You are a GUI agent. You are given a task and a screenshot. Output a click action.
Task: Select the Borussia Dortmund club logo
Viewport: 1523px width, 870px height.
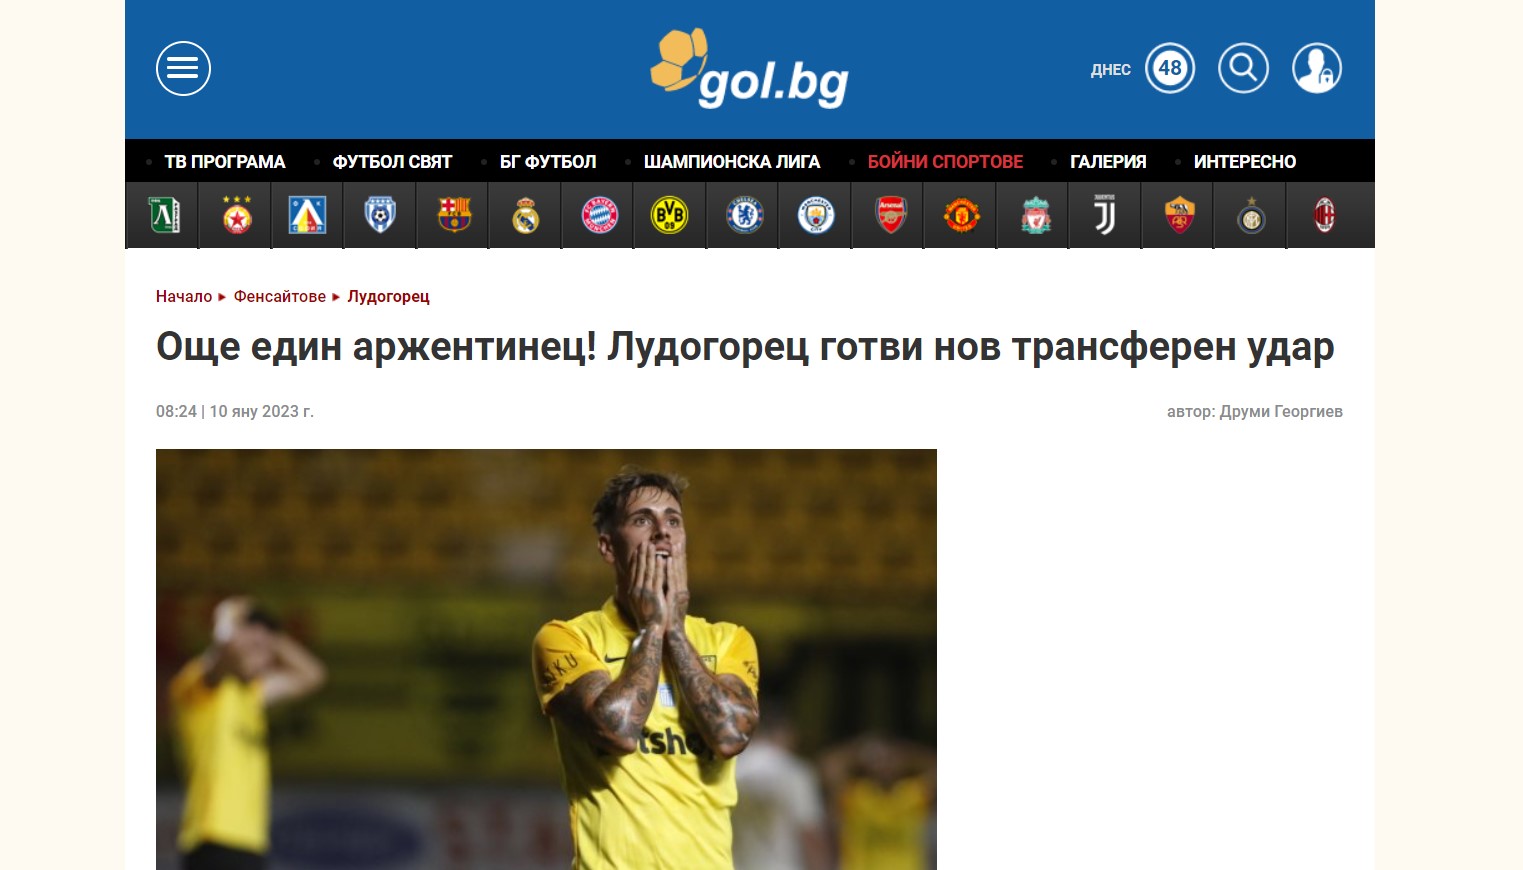(670, 215)
